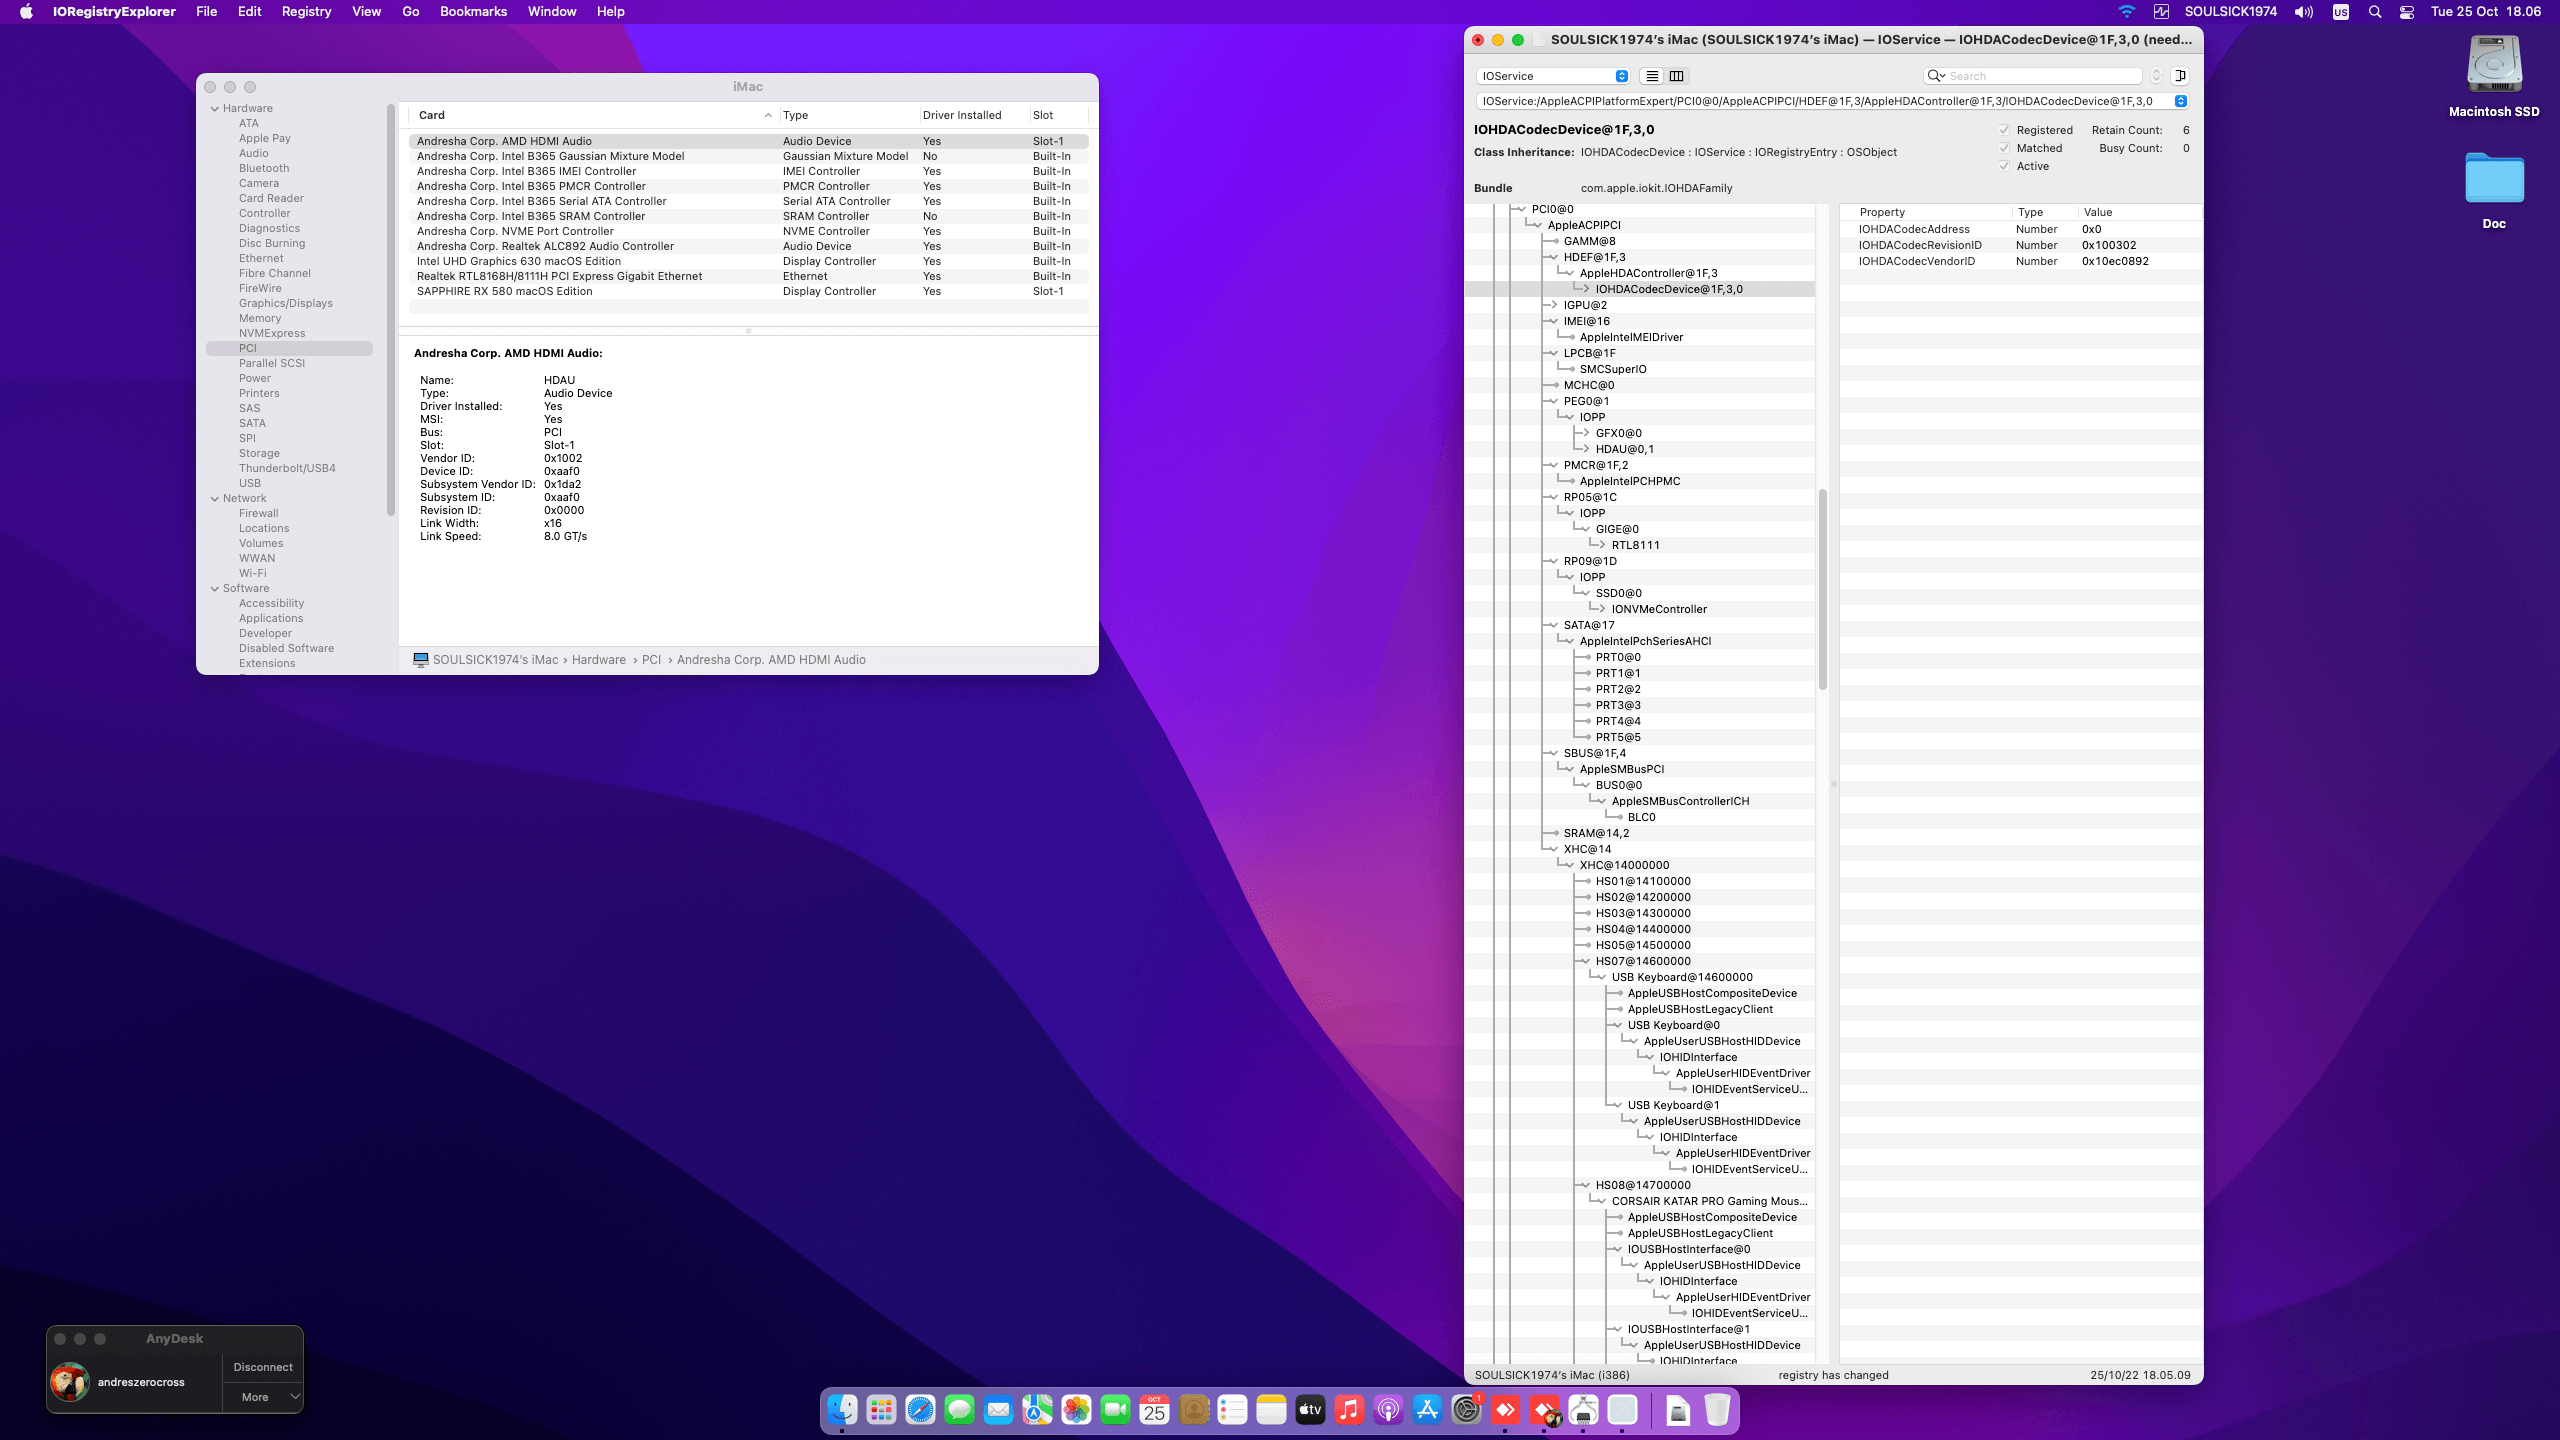
Task: Open Launchpad in the Dock
Action: [x=881, y=1410]
